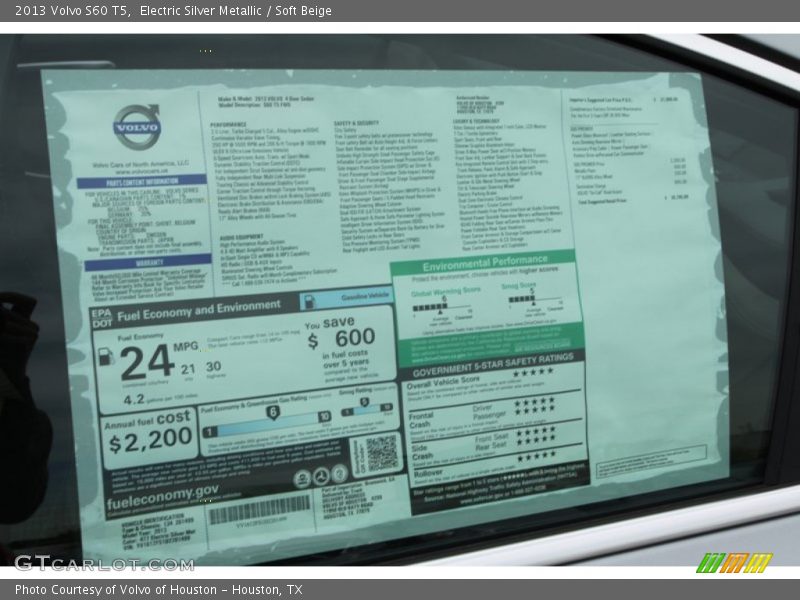Click the Rollover star rating
This screenshot has height=600, width=800.
[x=536, y=456]
